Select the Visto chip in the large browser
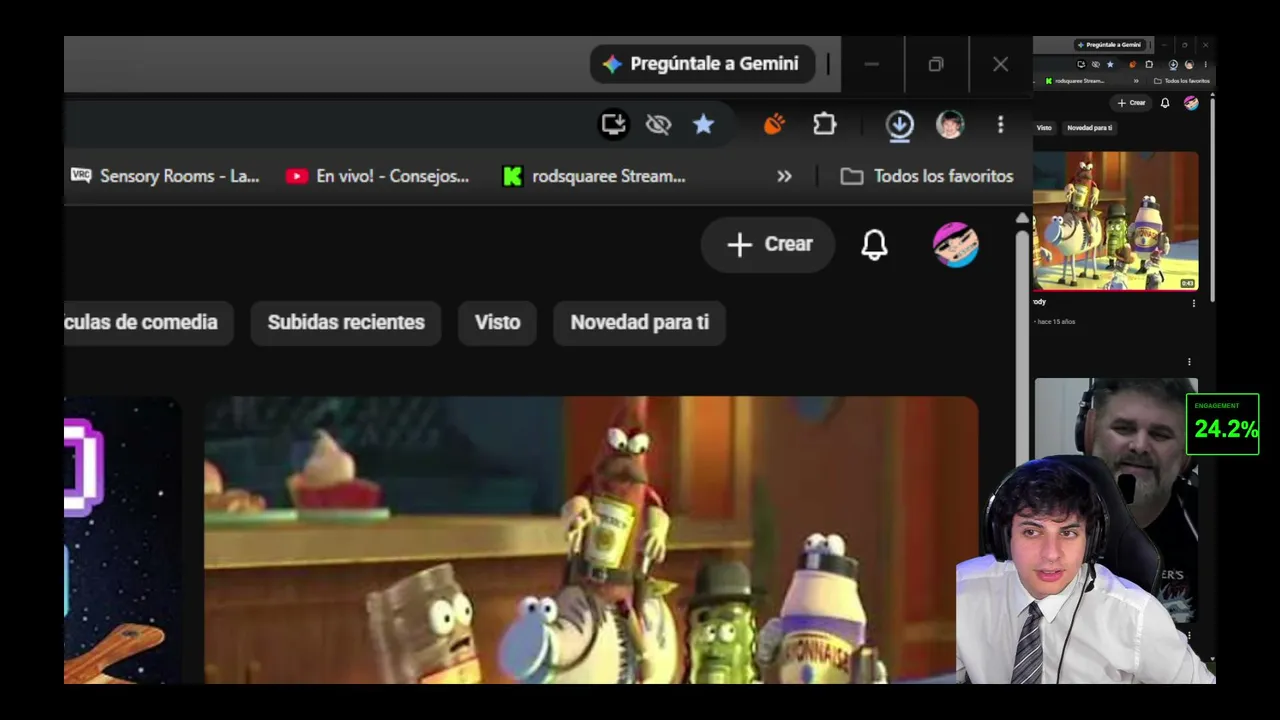Viewport: 1280px width, 720px height. click(x=497, y=322)
